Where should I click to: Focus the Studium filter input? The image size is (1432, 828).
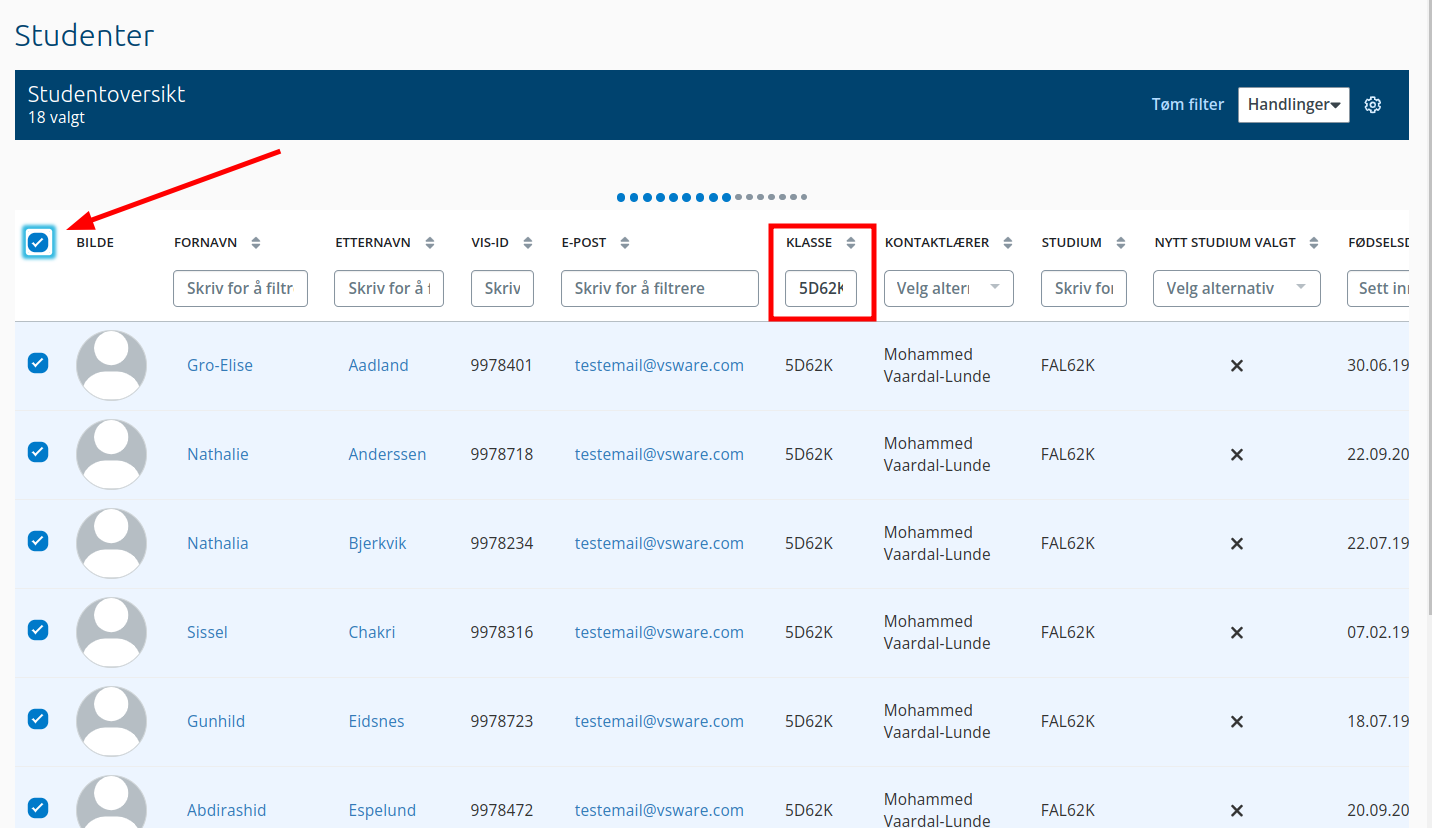[1084, 288]
